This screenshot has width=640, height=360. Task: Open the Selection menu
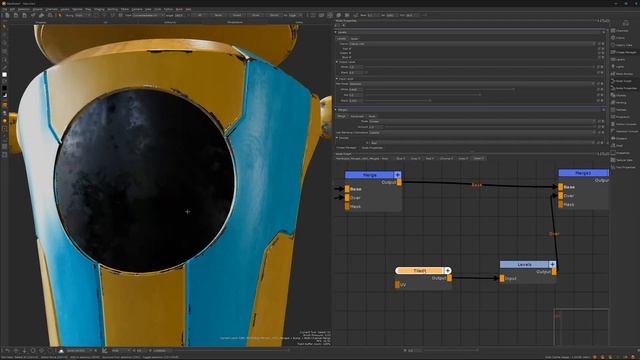pyautogui.click(x=24, y=9)
